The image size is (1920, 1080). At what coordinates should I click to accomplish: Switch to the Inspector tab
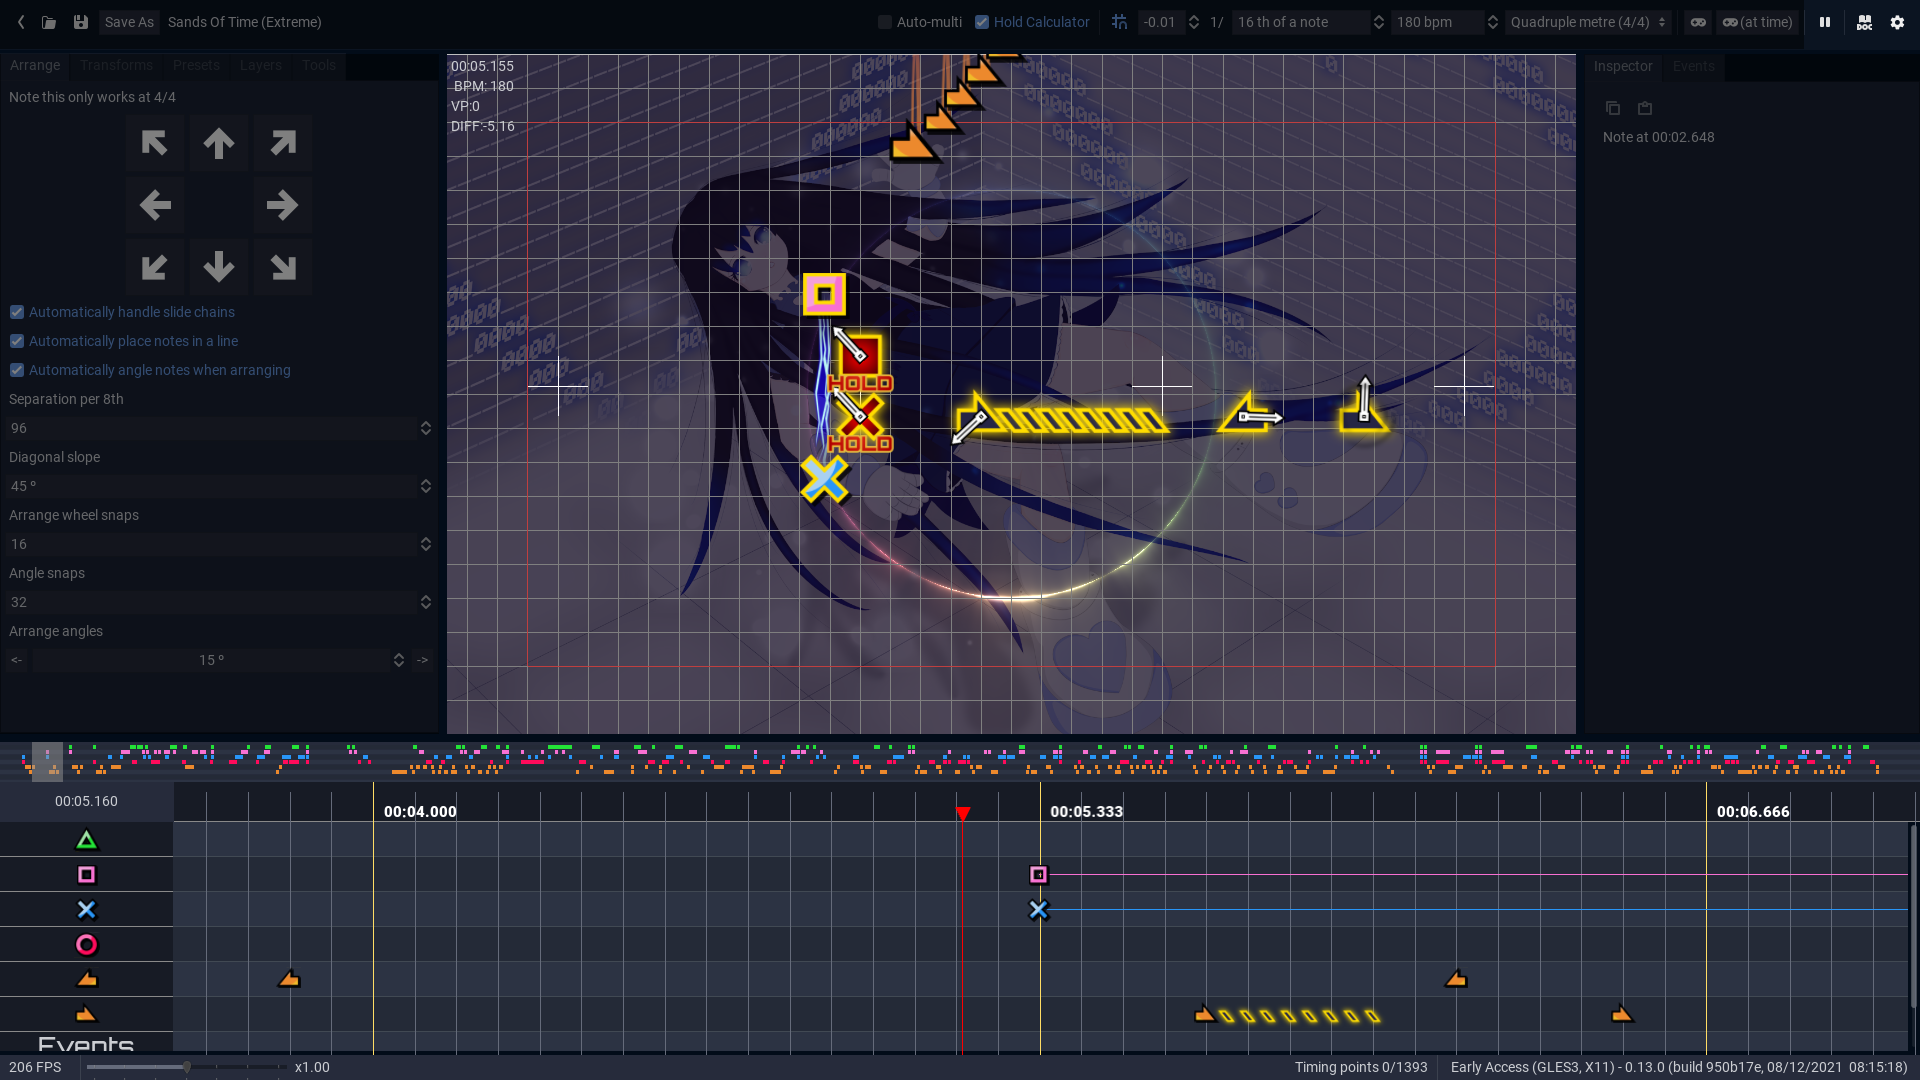click(x=1623, y=66)
